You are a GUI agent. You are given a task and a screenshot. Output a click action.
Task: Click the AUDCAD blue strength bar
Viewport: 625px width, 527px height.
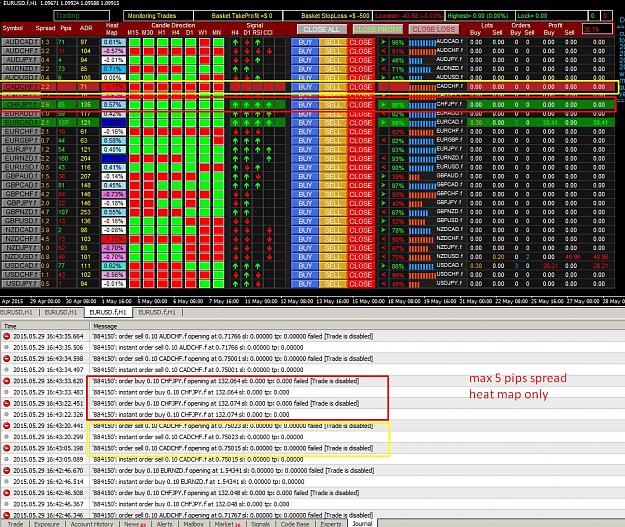click(422, 43)
